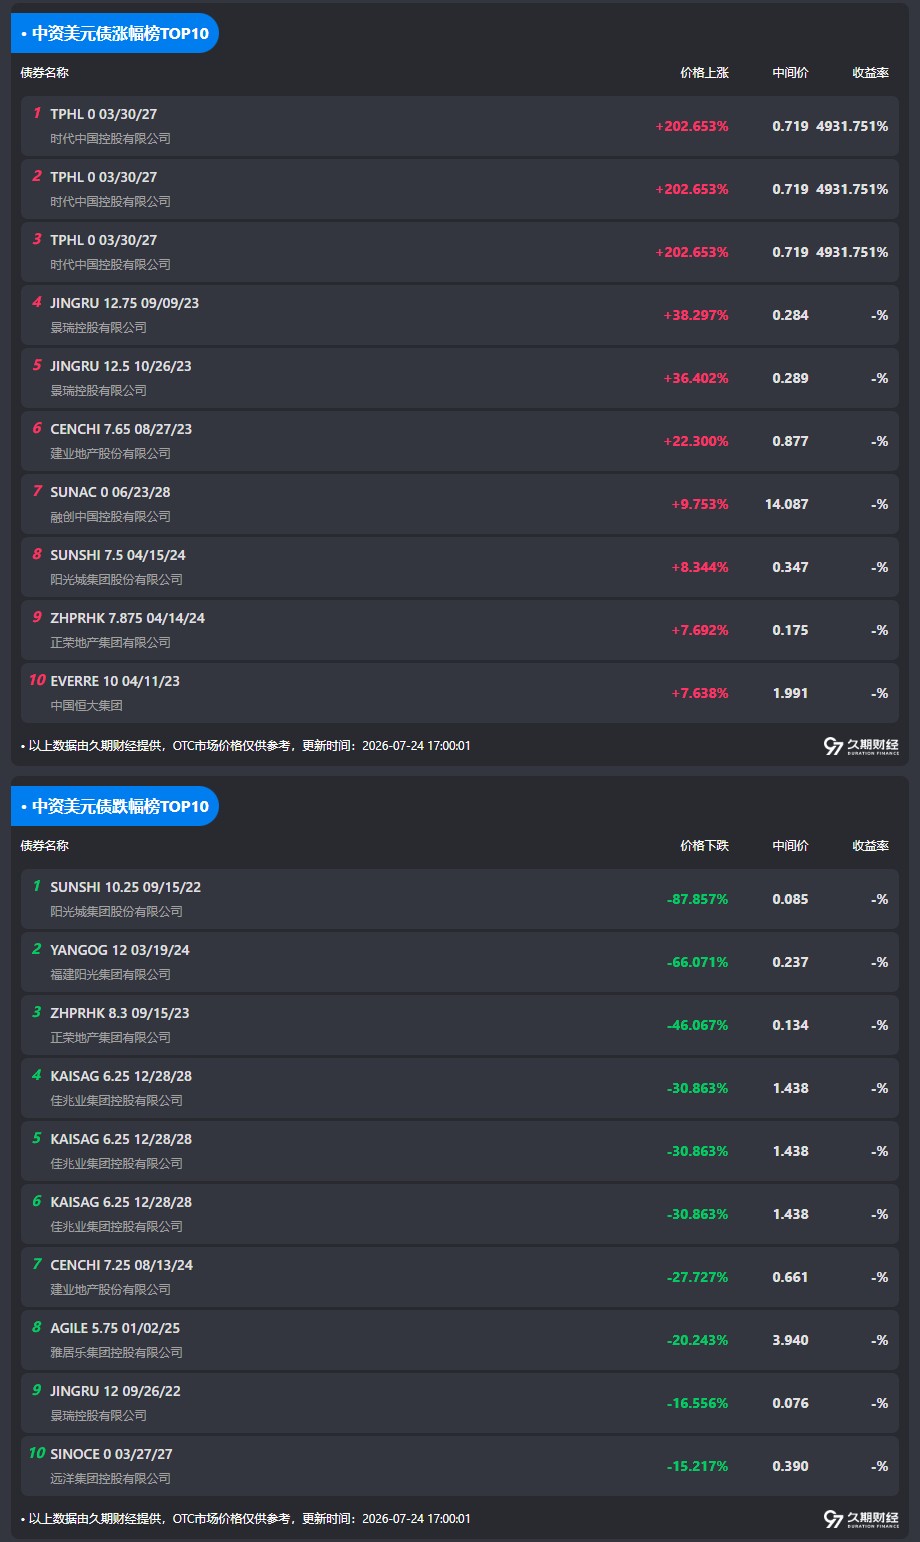The height and width of the screenshot is (1542, 920).
Task: Open SUNSHI 10.25 09/15/22 losers row
Action: click(460, 899)
